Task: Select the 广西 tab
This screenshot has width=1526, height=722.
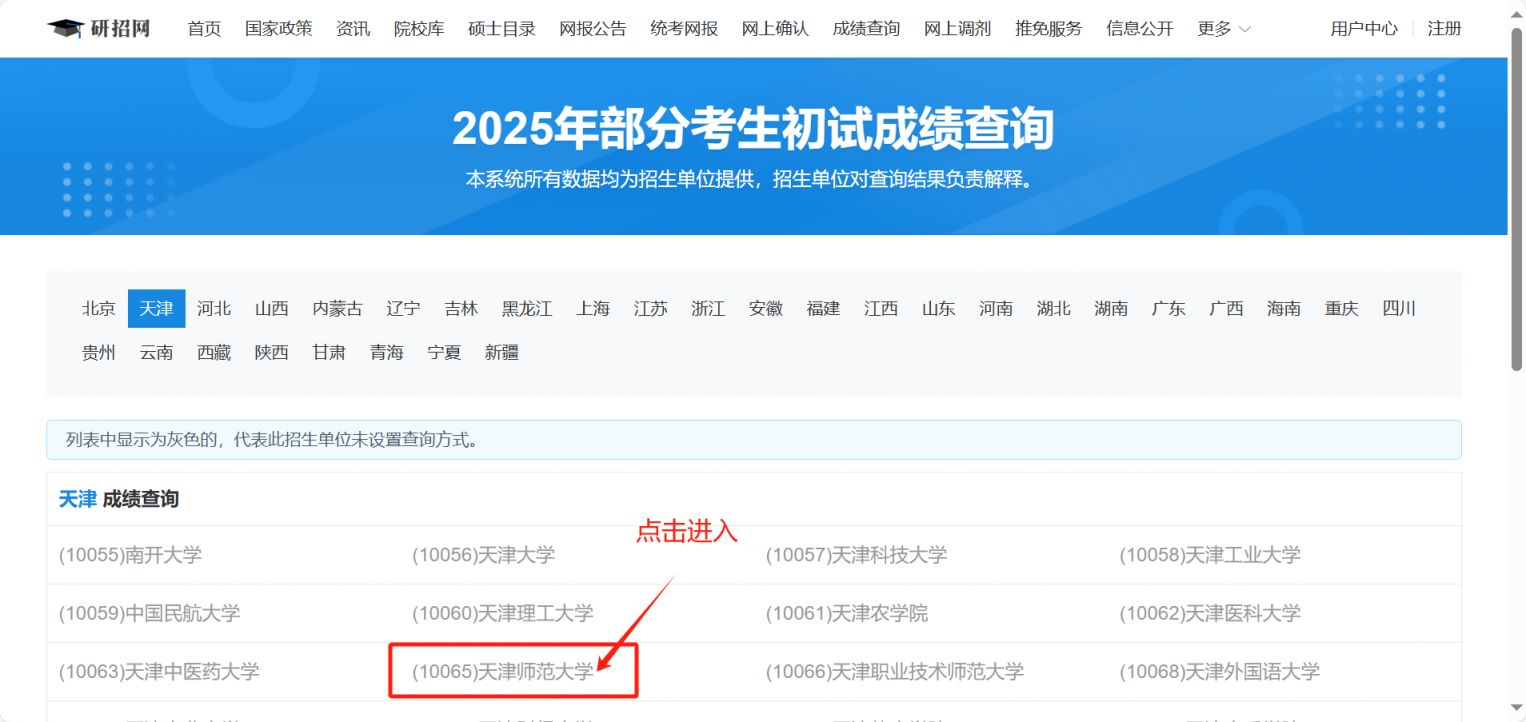Action: [1226, 309]
